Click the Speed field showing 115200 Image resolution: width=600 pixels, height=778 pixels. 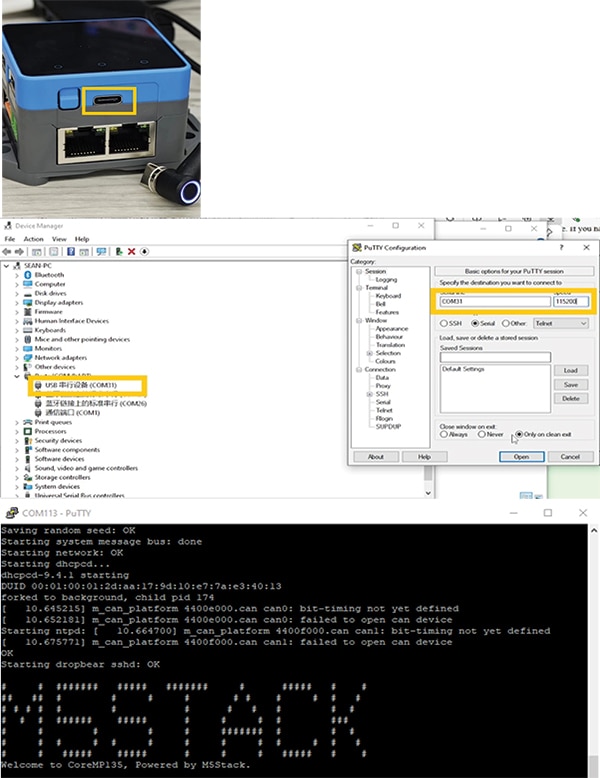click(x=573, y=301)
